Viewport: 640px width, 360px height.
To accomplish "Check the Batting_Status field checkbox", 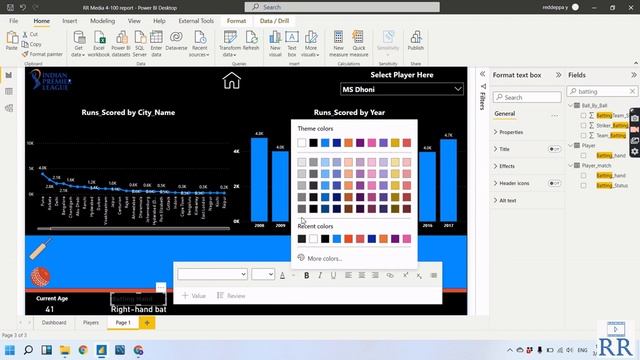I will [583, 186].
